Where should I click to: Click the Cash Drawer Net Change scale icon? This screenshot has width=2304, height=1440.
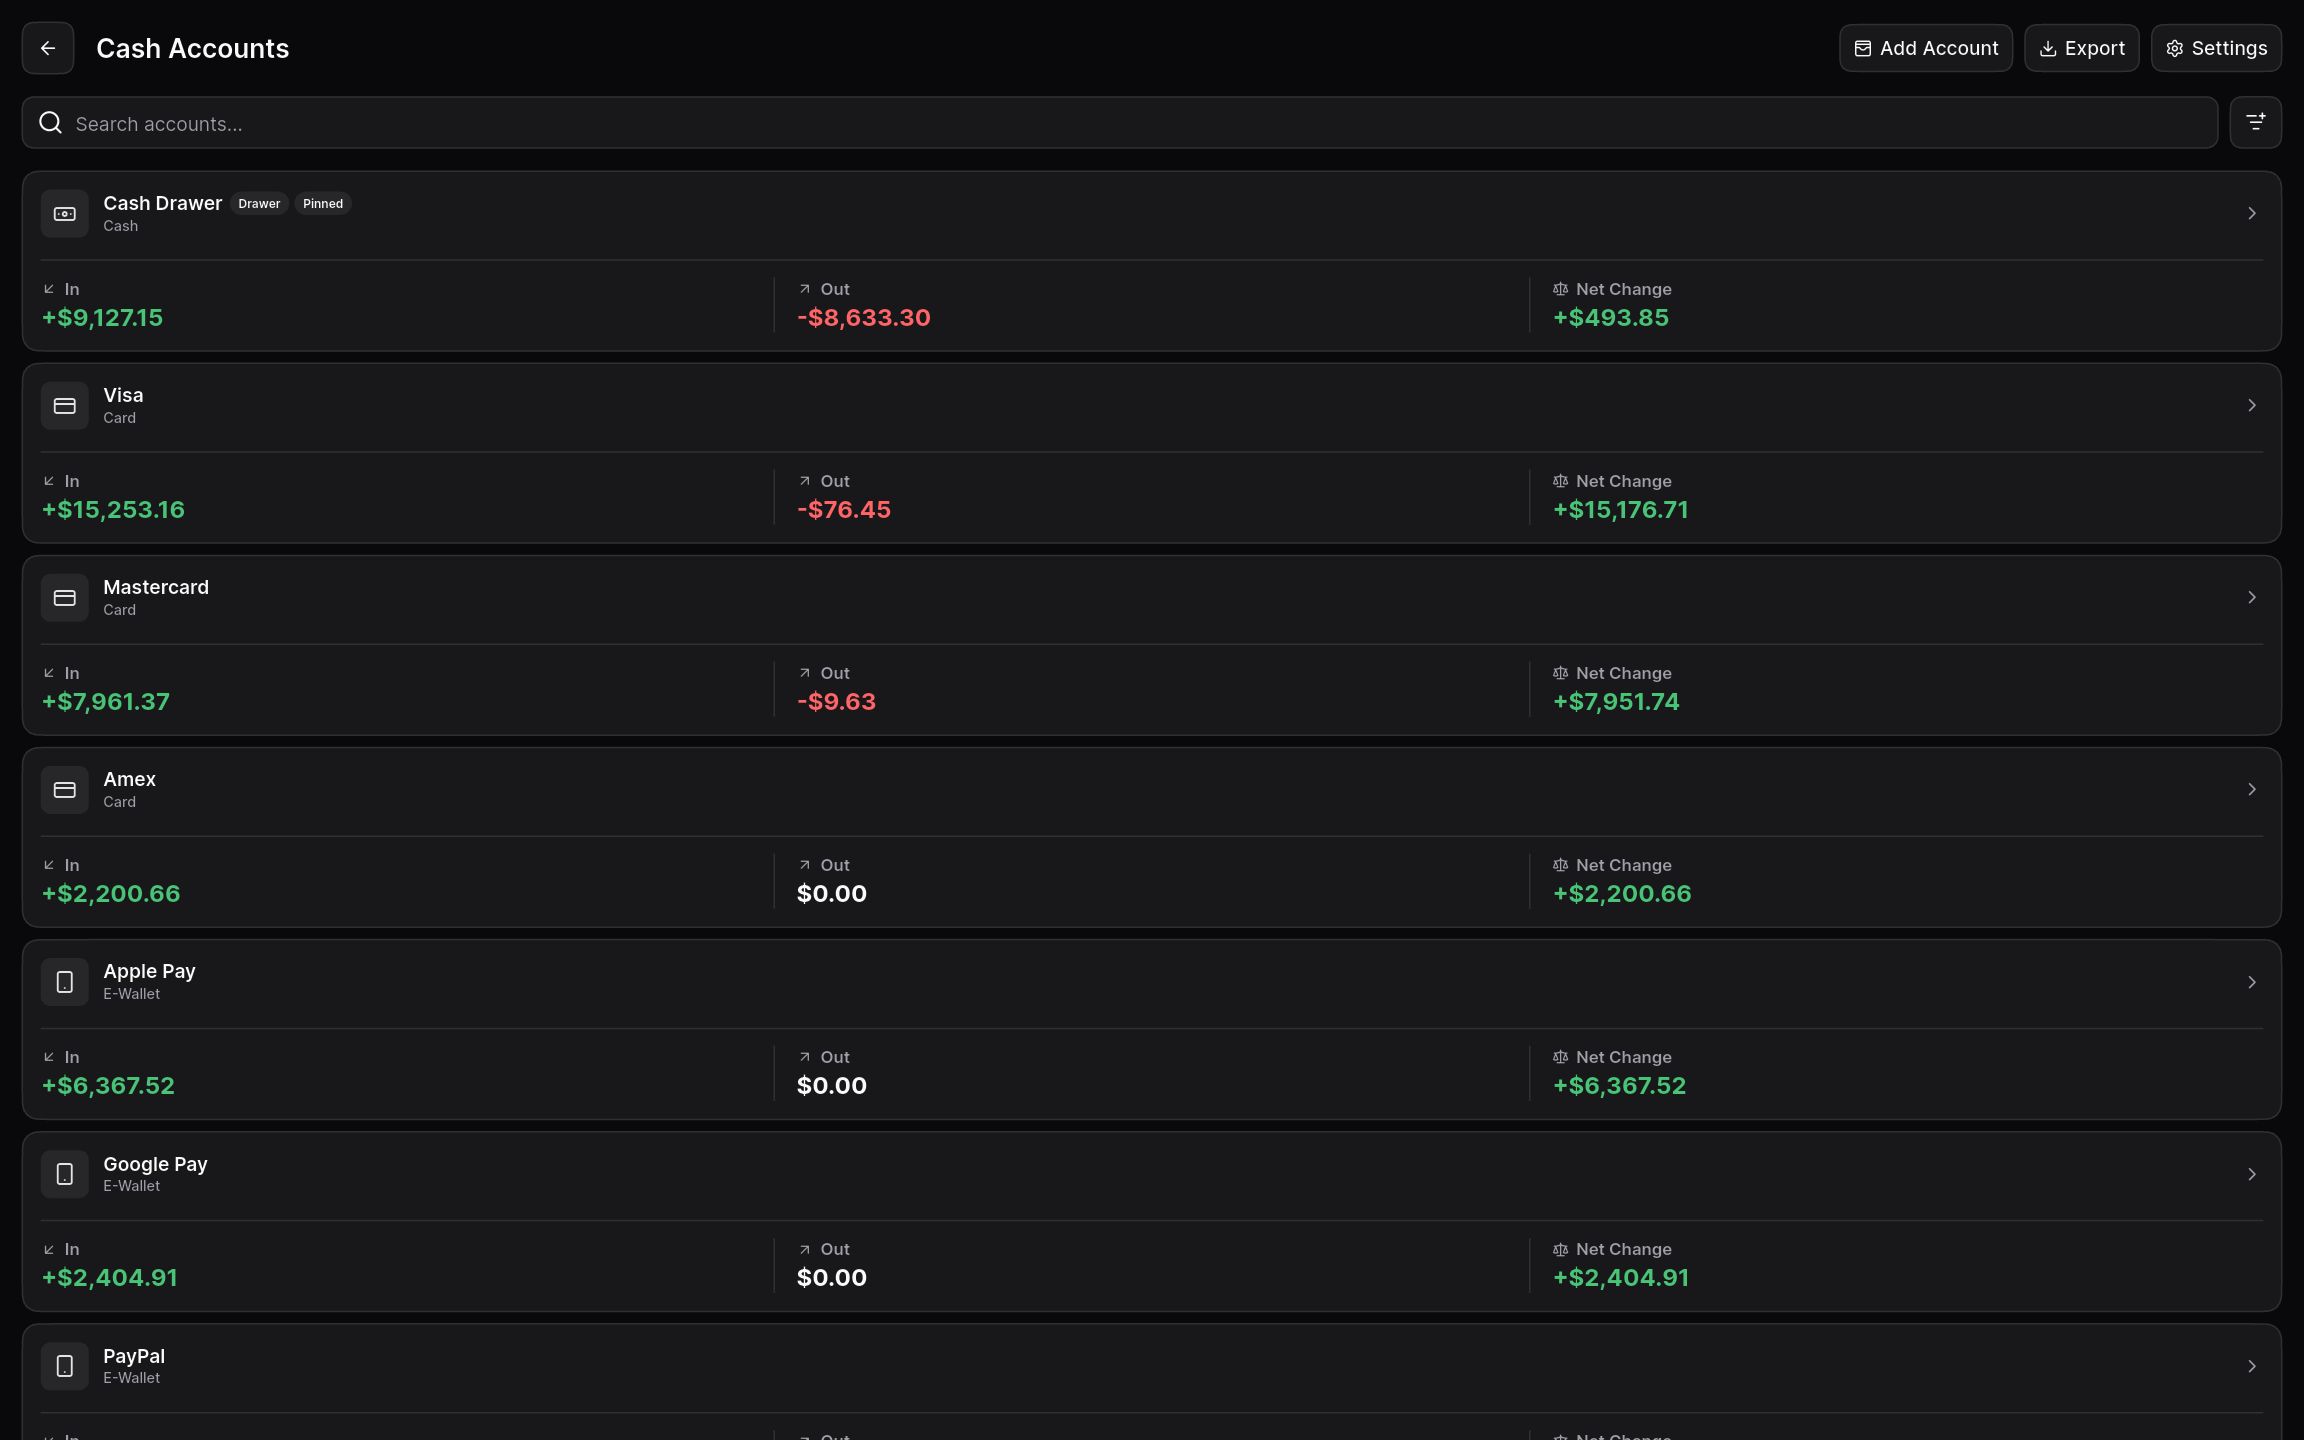pyautogui.click(x=1560, y=289)
